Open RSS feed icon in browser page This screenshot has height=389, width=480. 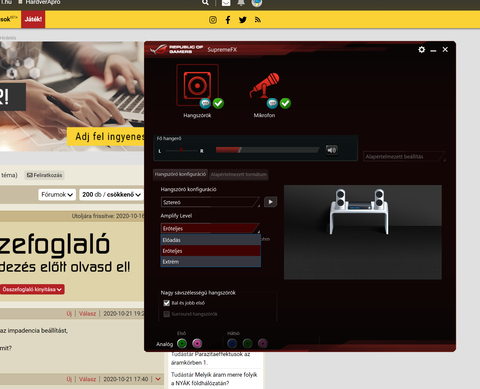click(258, 20)
